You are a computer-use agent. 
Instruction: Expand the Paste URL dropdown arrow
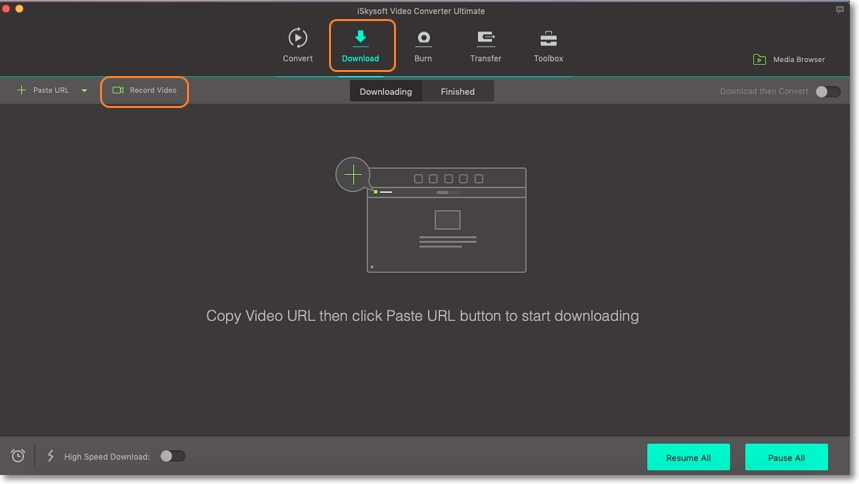tap(84, 91)
